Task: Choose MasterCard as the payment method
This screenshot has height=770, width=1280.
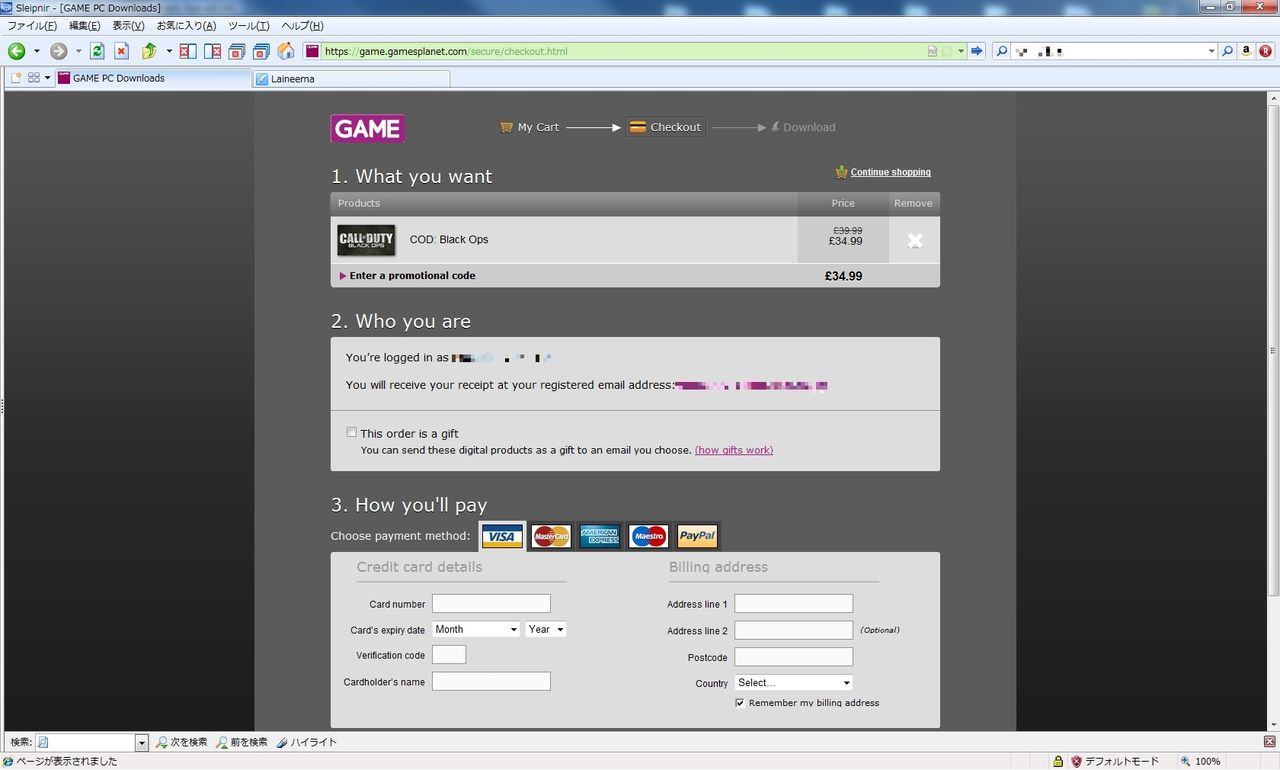Action: click(551, 536)
